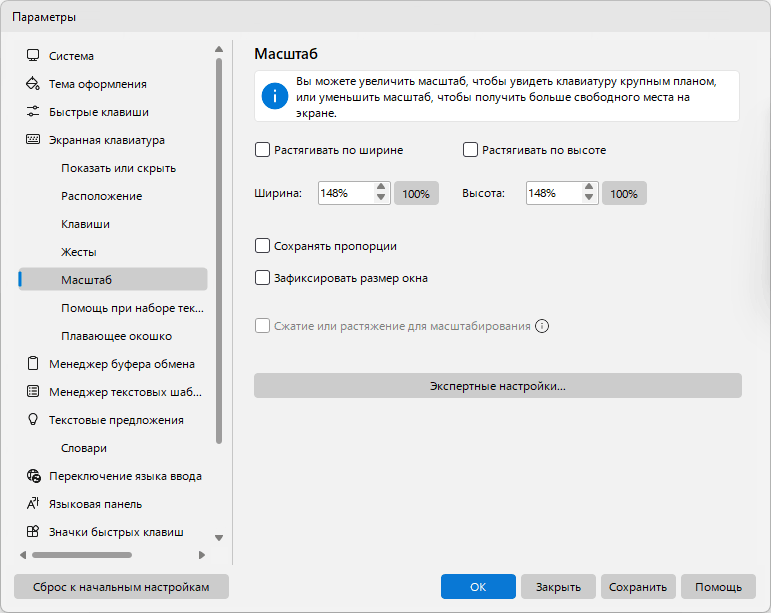This screenshot has width=771, height=613.
Task: Open Показать или скрыть settings page
Action: [x=113, y=168]
